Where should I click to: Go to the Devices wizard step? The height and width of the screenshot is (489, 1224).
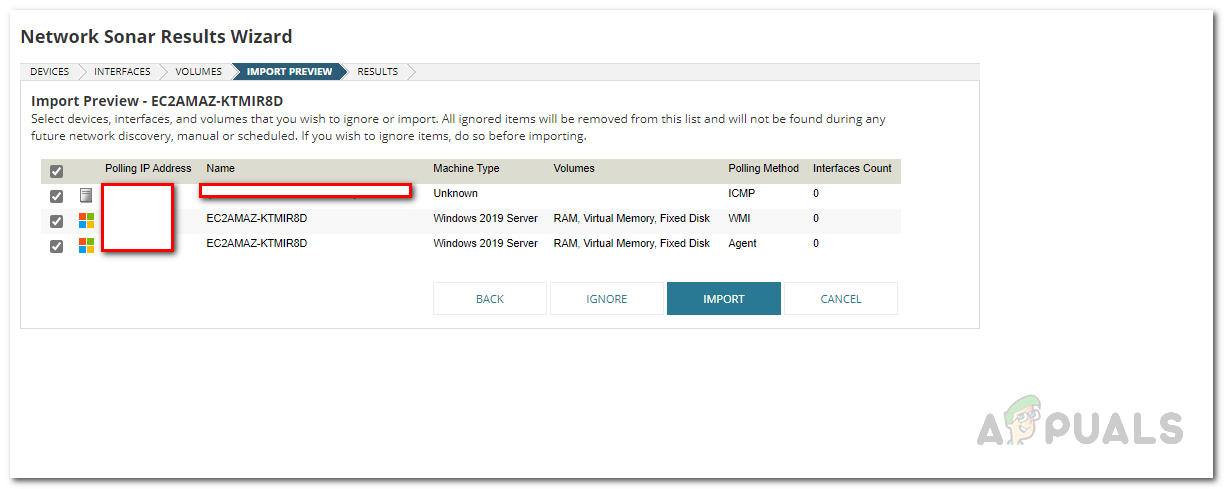point(50,72)
